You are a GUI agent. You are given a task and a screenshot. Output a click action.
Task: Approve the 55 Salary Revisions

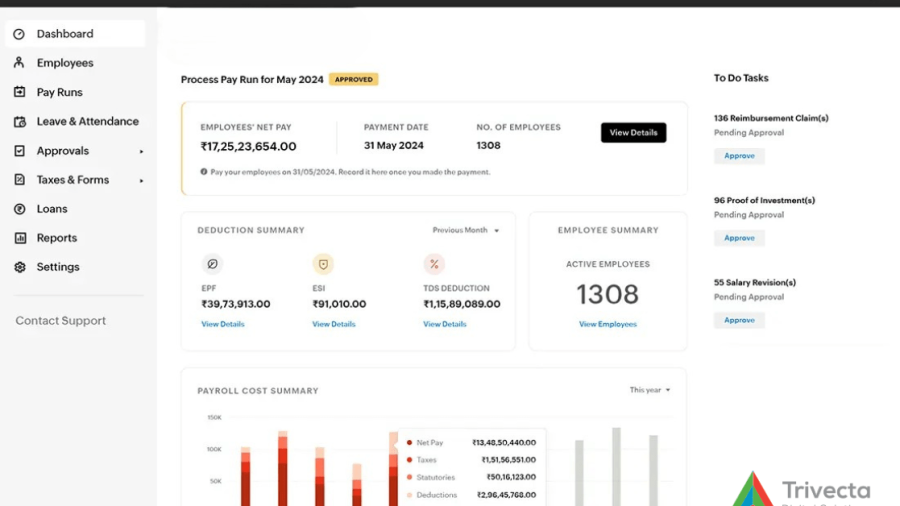point(739,320)
